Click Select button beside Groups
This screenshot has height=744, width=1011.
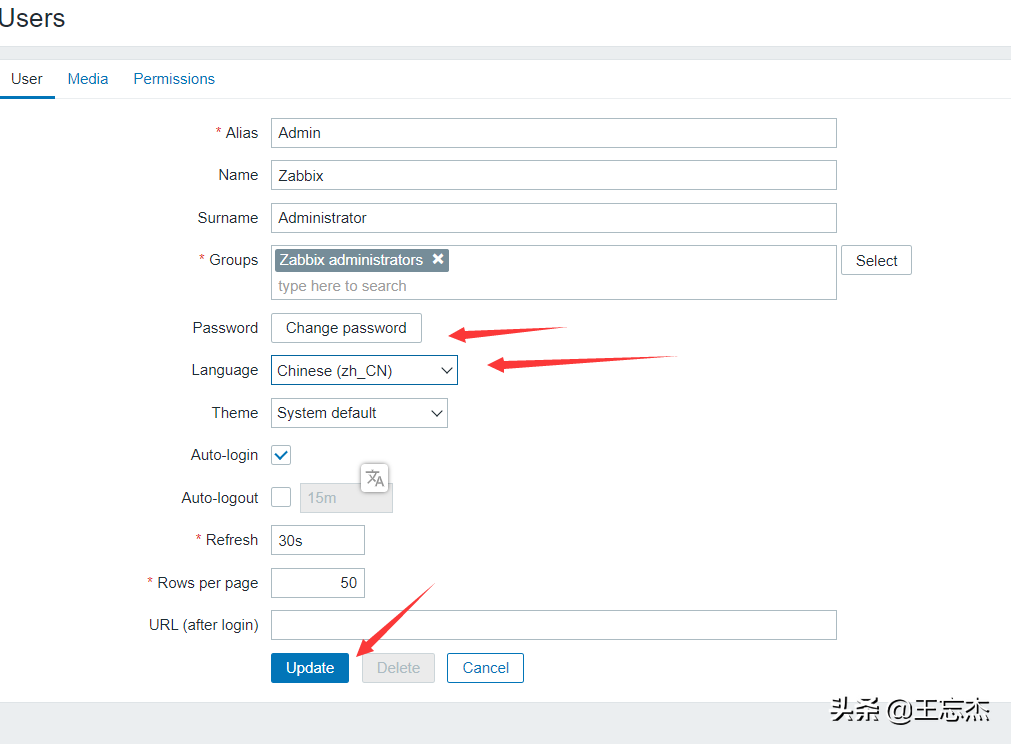point(876,261)
